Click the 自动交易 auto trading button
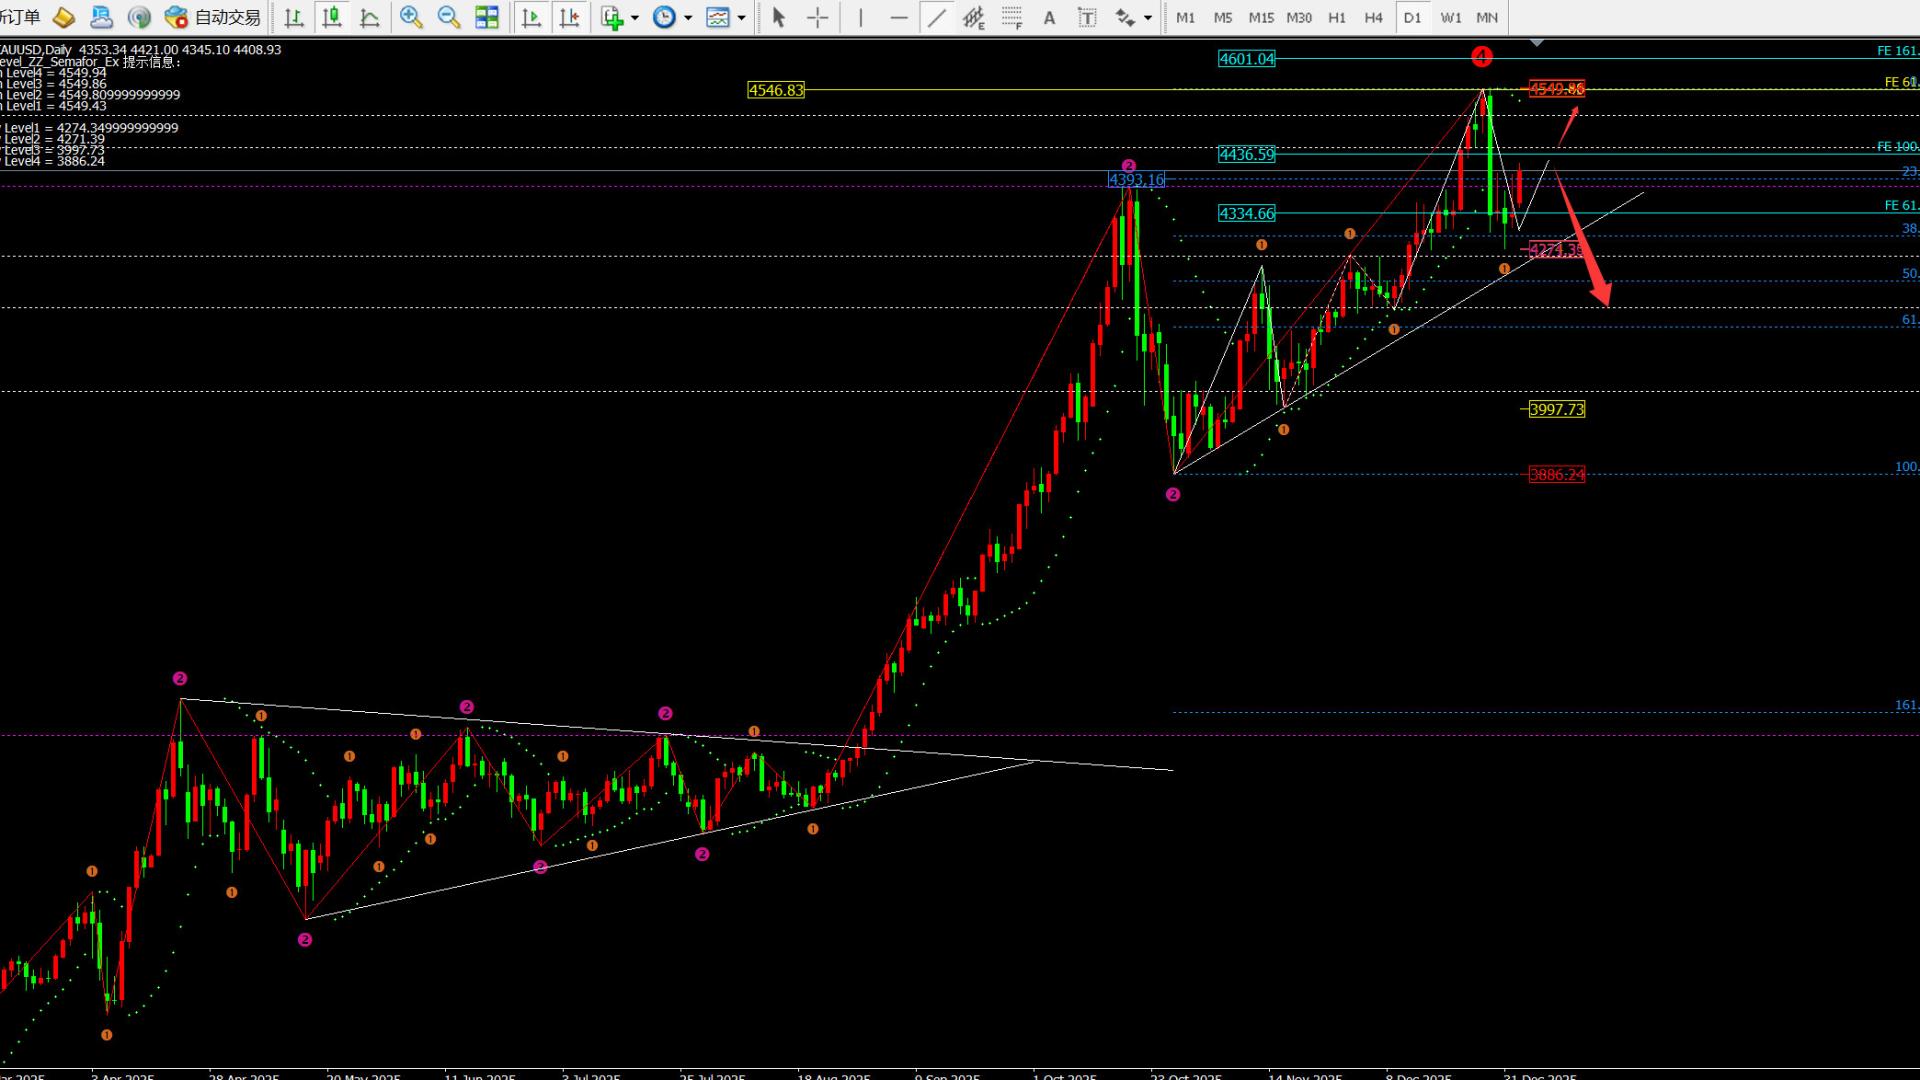The height and width of the screenshot is (1080, 1920). [x=213, y=17]
